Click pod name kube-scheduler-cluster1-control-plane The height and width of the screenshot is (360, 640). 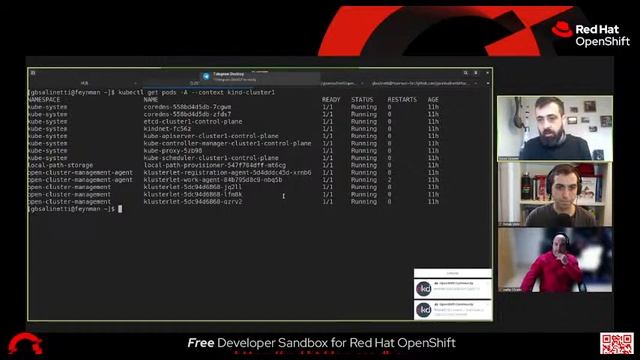(211, 158)
